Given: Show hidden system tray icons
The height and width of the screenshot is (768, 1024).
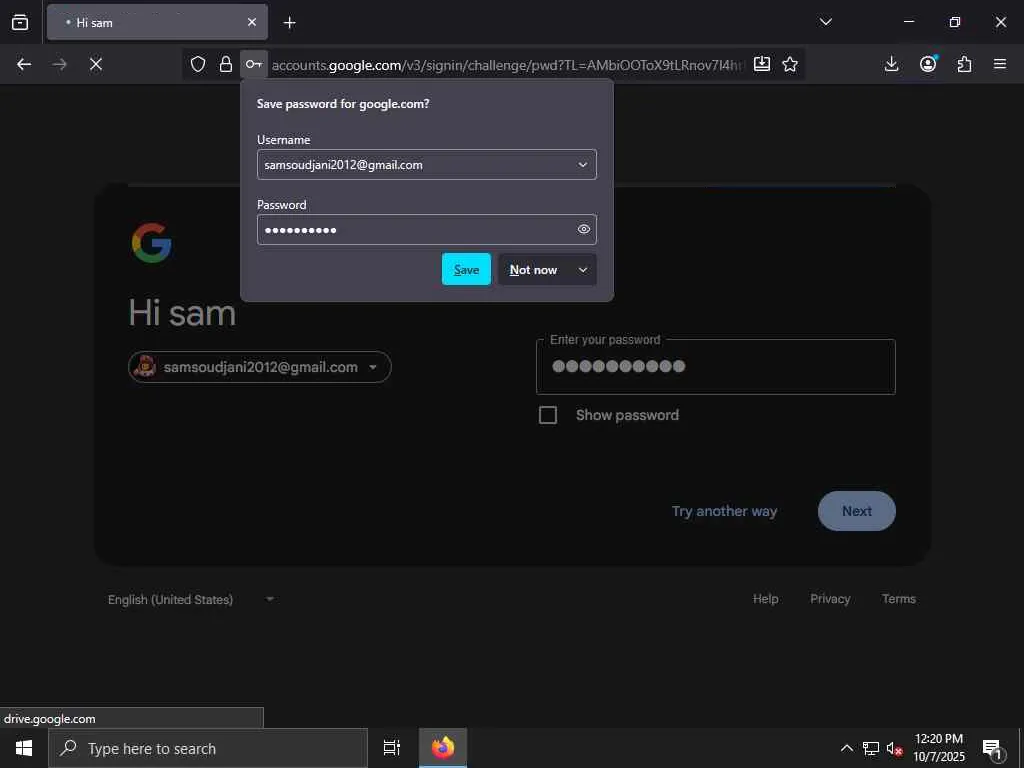Looking at the screenshot, I should coord(846,748).
